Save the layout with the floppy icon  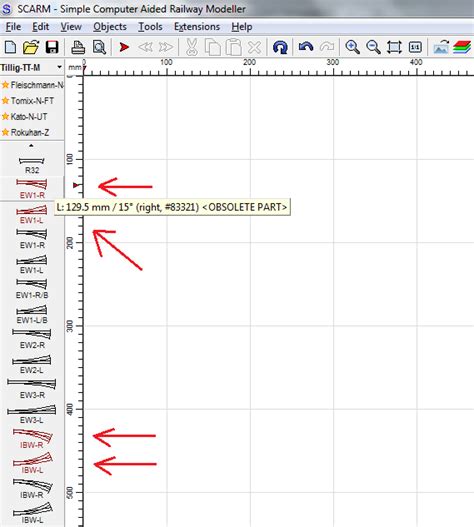[x=52, y=47]
